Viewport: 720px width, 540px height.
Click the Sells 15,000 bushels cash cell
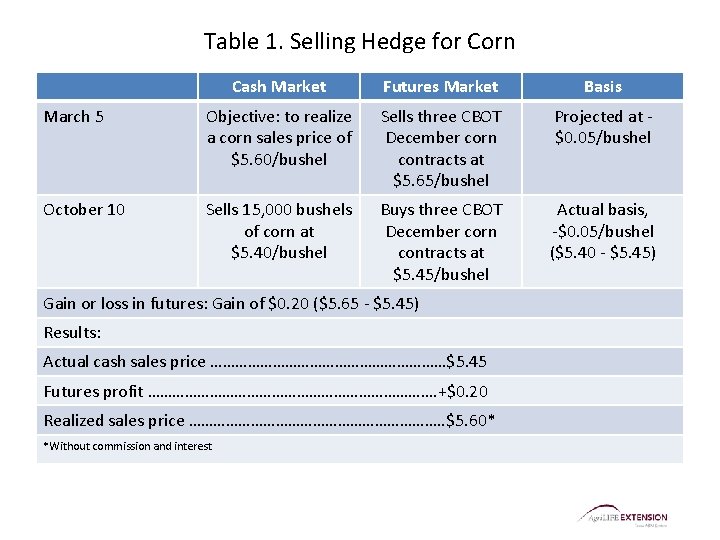pos(278,241)
